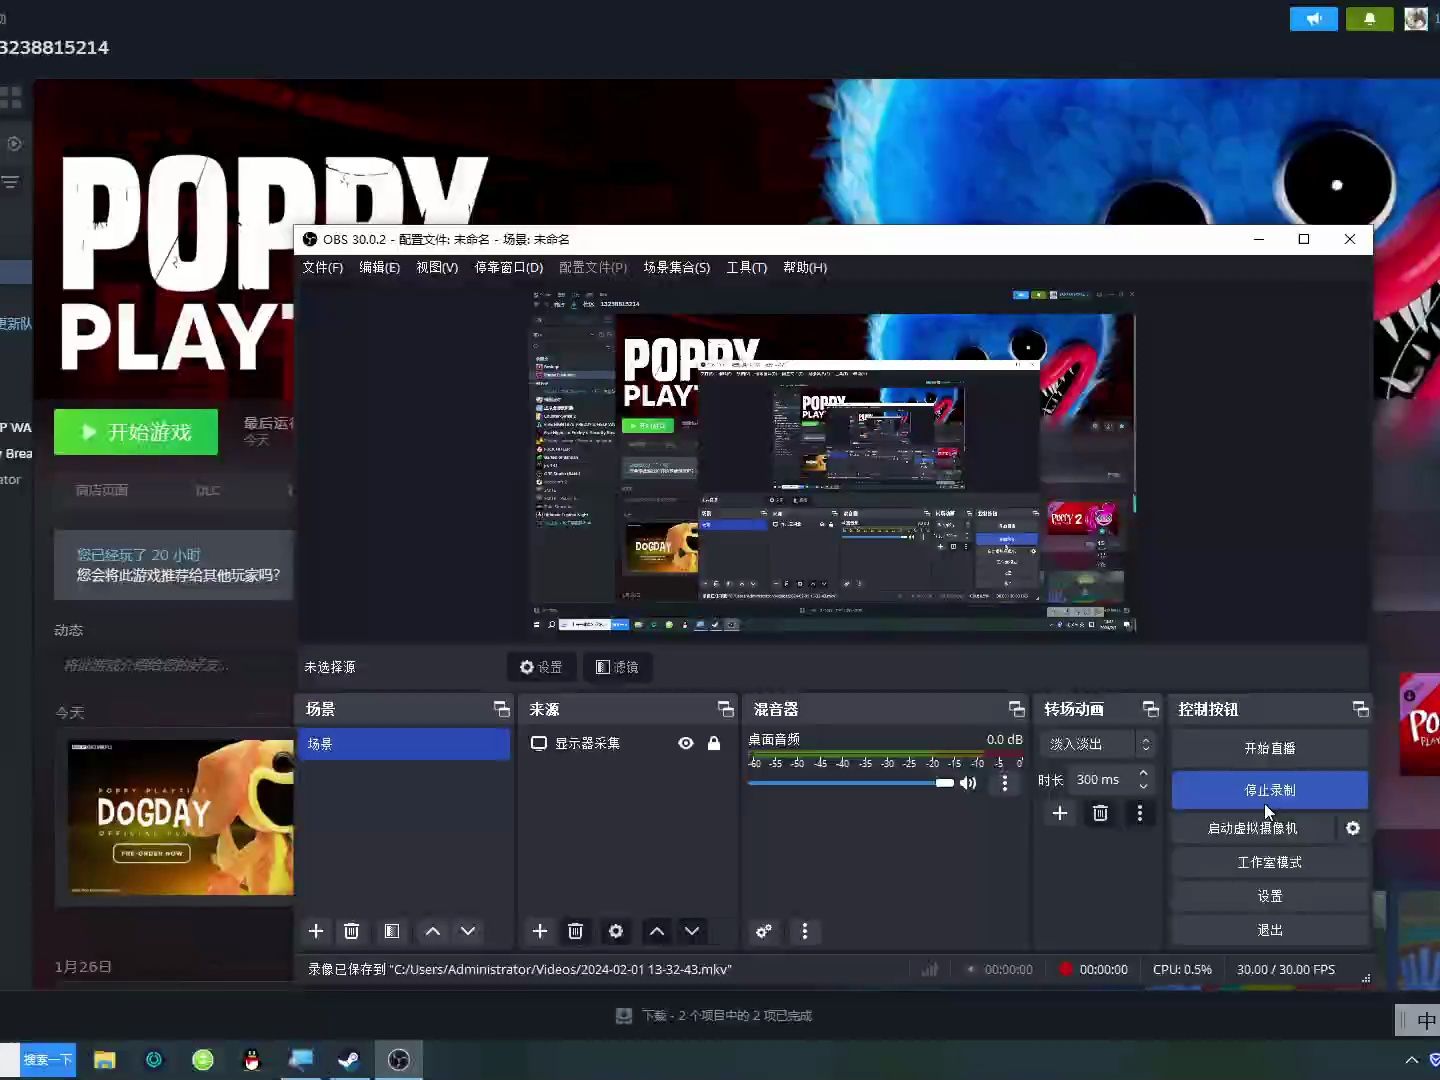Open Steam downloads status at bottom
Viewport: 1440px width, 1080px height.
tap(713, 1015)
